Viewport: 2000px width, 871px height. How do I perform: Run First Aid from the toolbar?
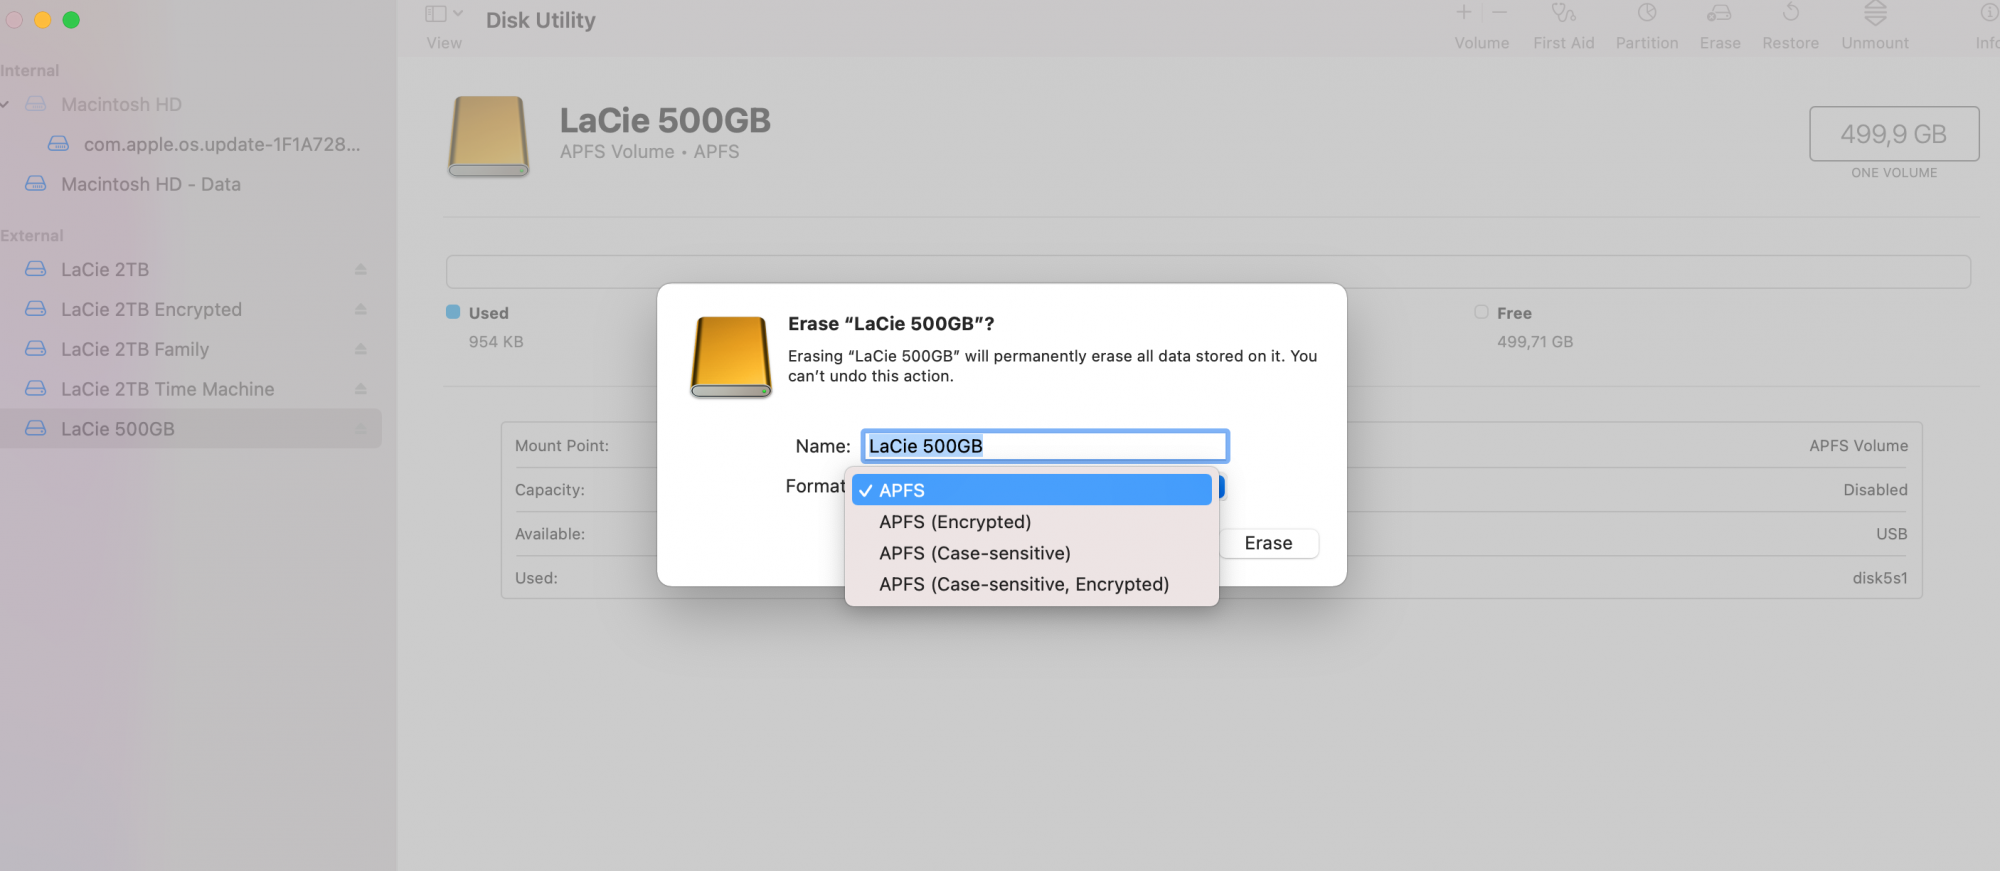pos(1563,14)
